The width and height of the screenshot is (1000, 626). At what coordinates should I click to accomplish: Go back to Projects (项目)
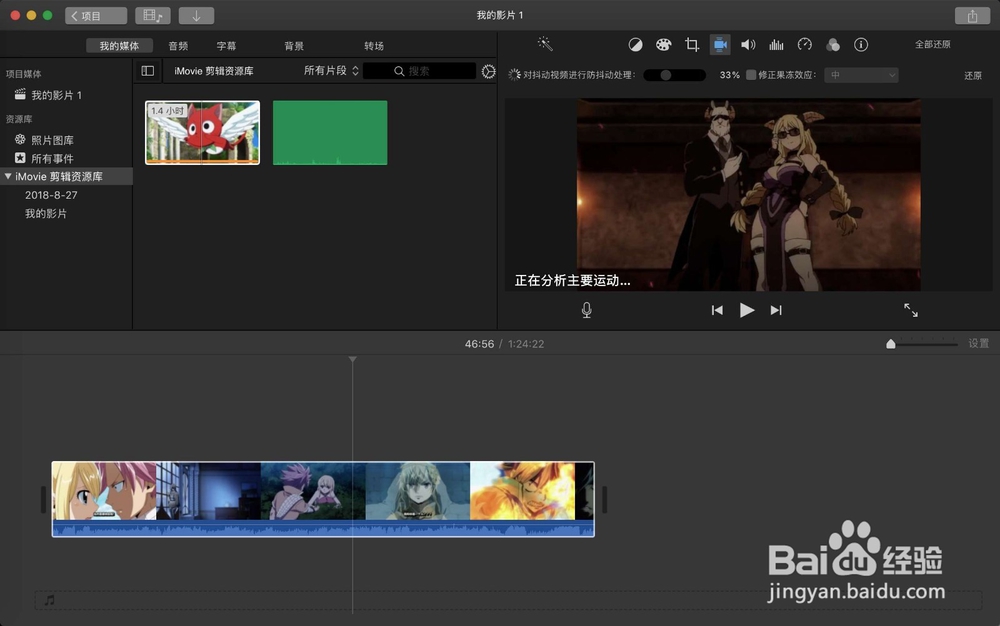96,15
